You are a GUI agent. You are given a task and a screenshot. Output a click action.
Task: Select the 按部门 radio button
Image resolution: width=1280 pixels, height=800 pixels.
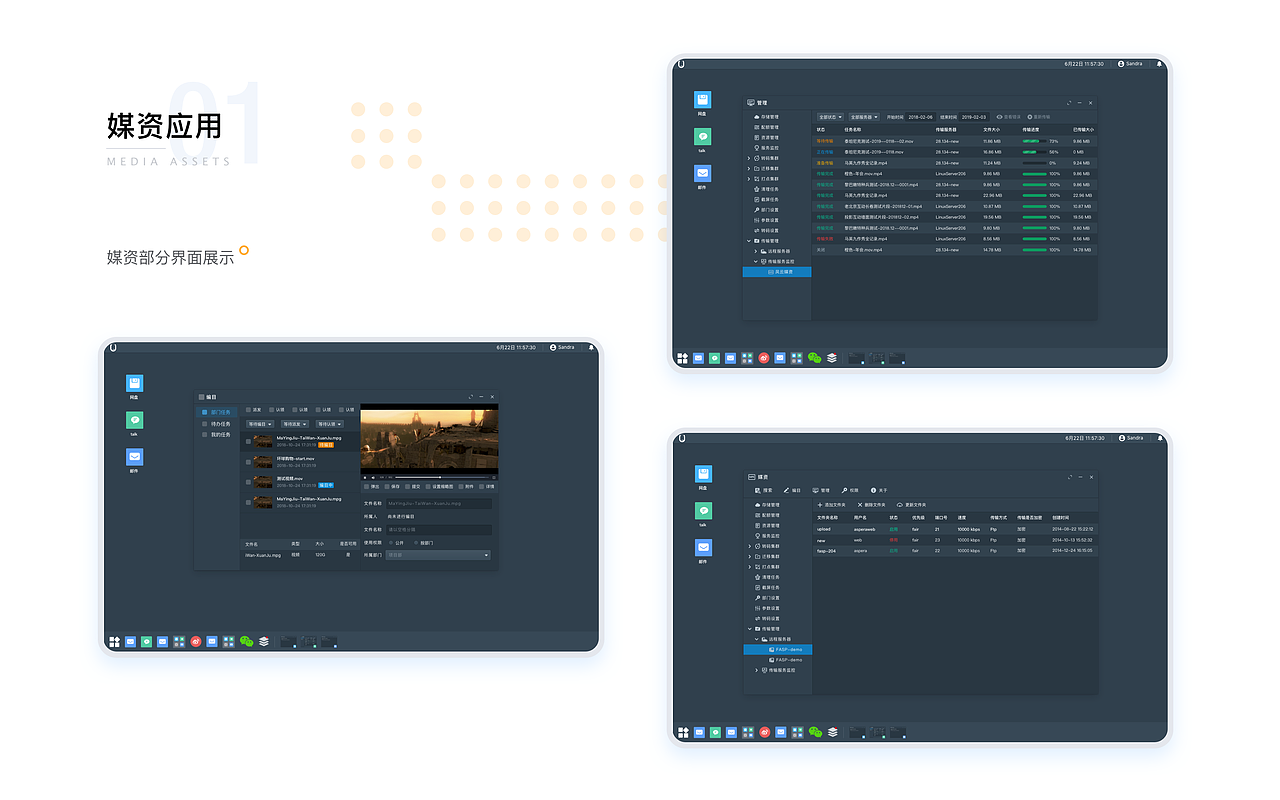[416, 543]
